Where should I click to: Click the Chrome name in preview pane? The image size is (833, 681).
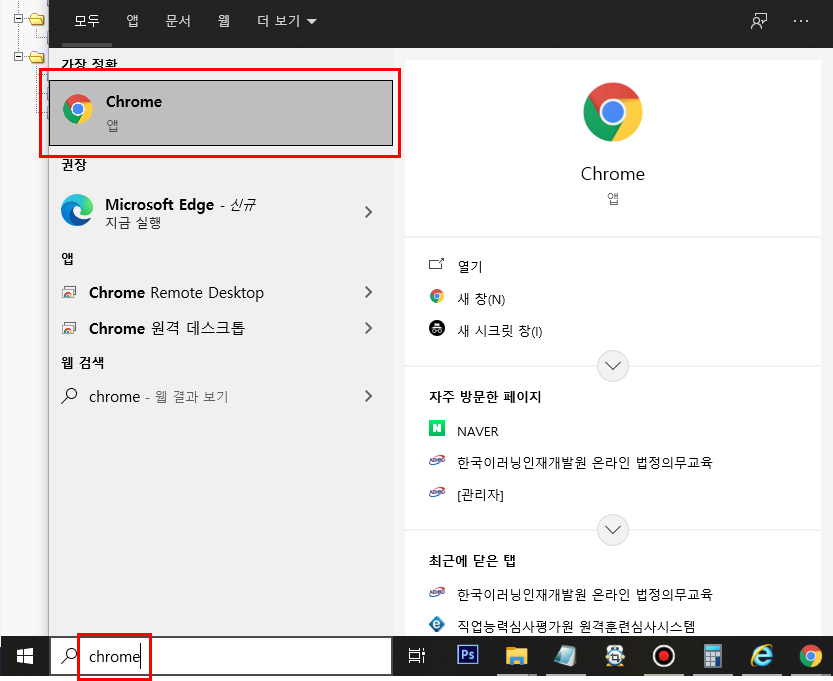(613, 174)
